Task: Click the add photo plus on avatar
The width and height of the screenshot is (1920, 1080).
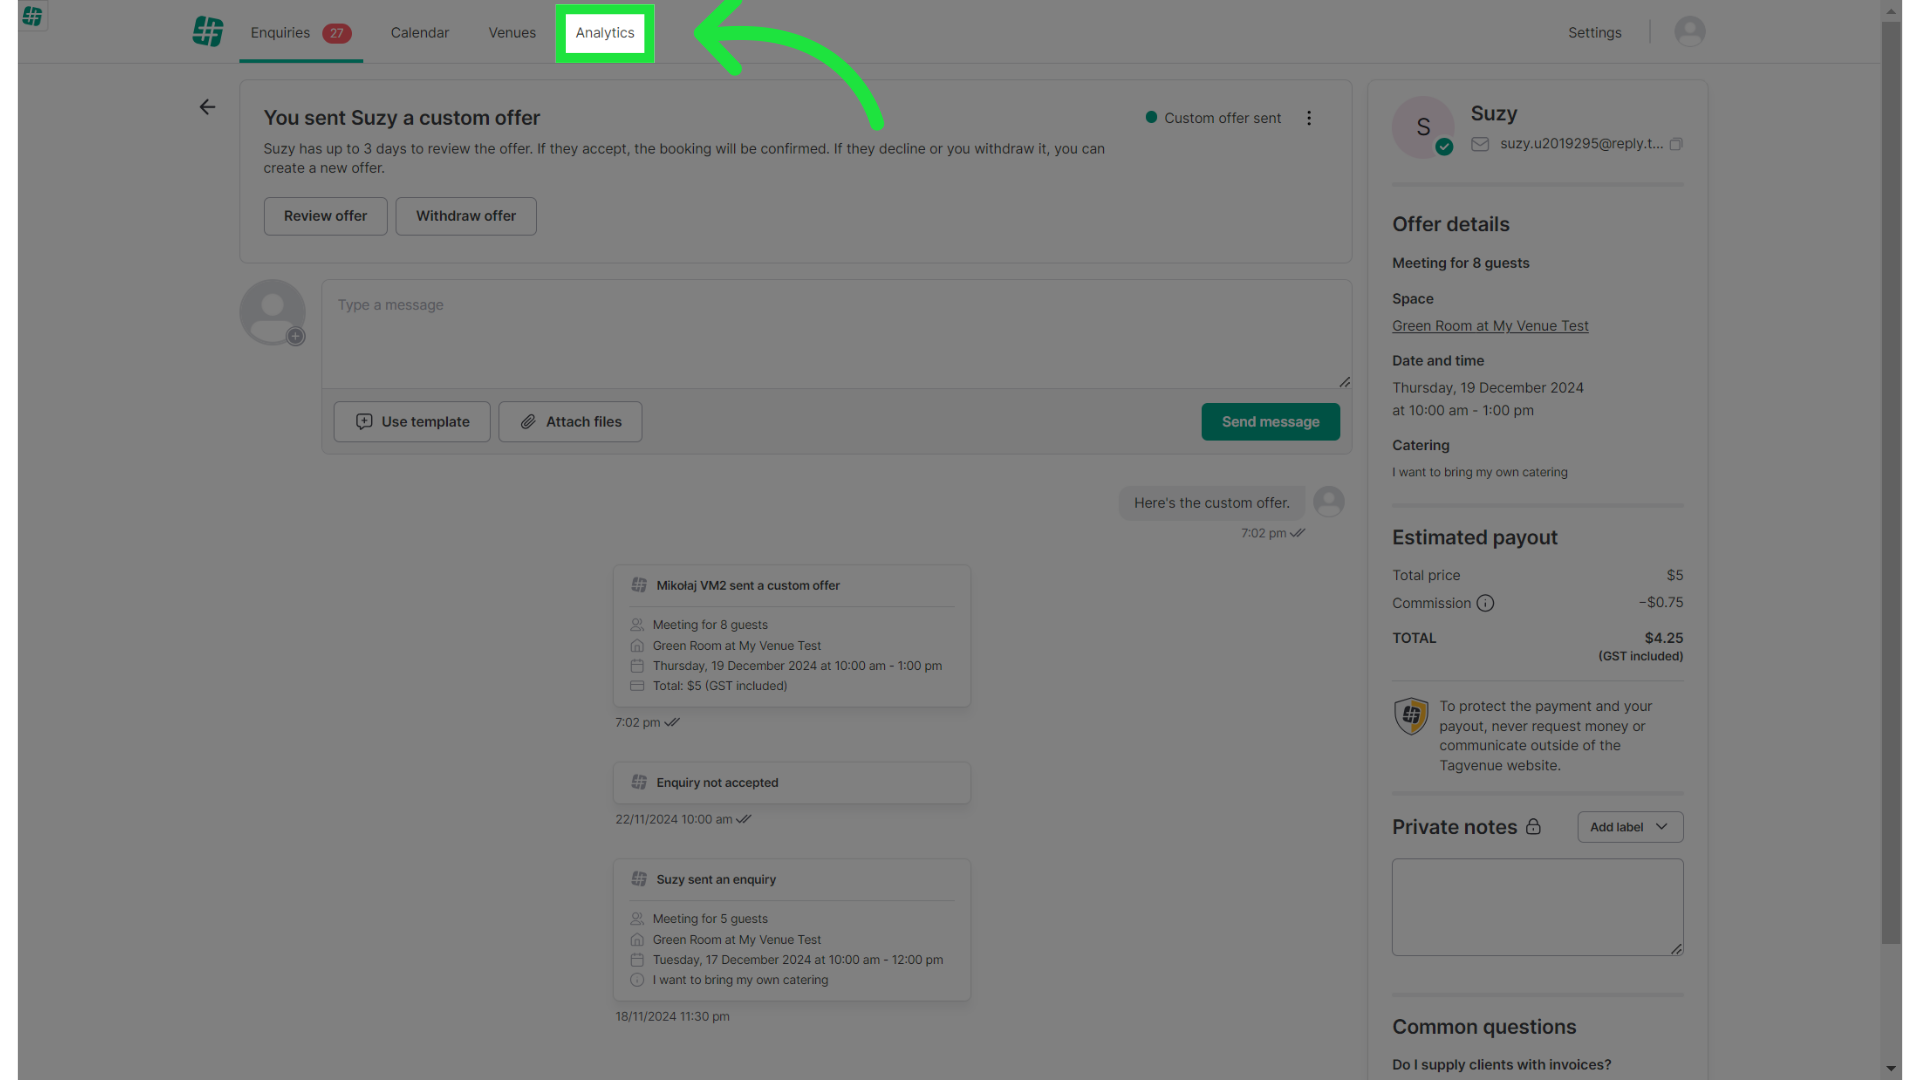Action: 295,337
